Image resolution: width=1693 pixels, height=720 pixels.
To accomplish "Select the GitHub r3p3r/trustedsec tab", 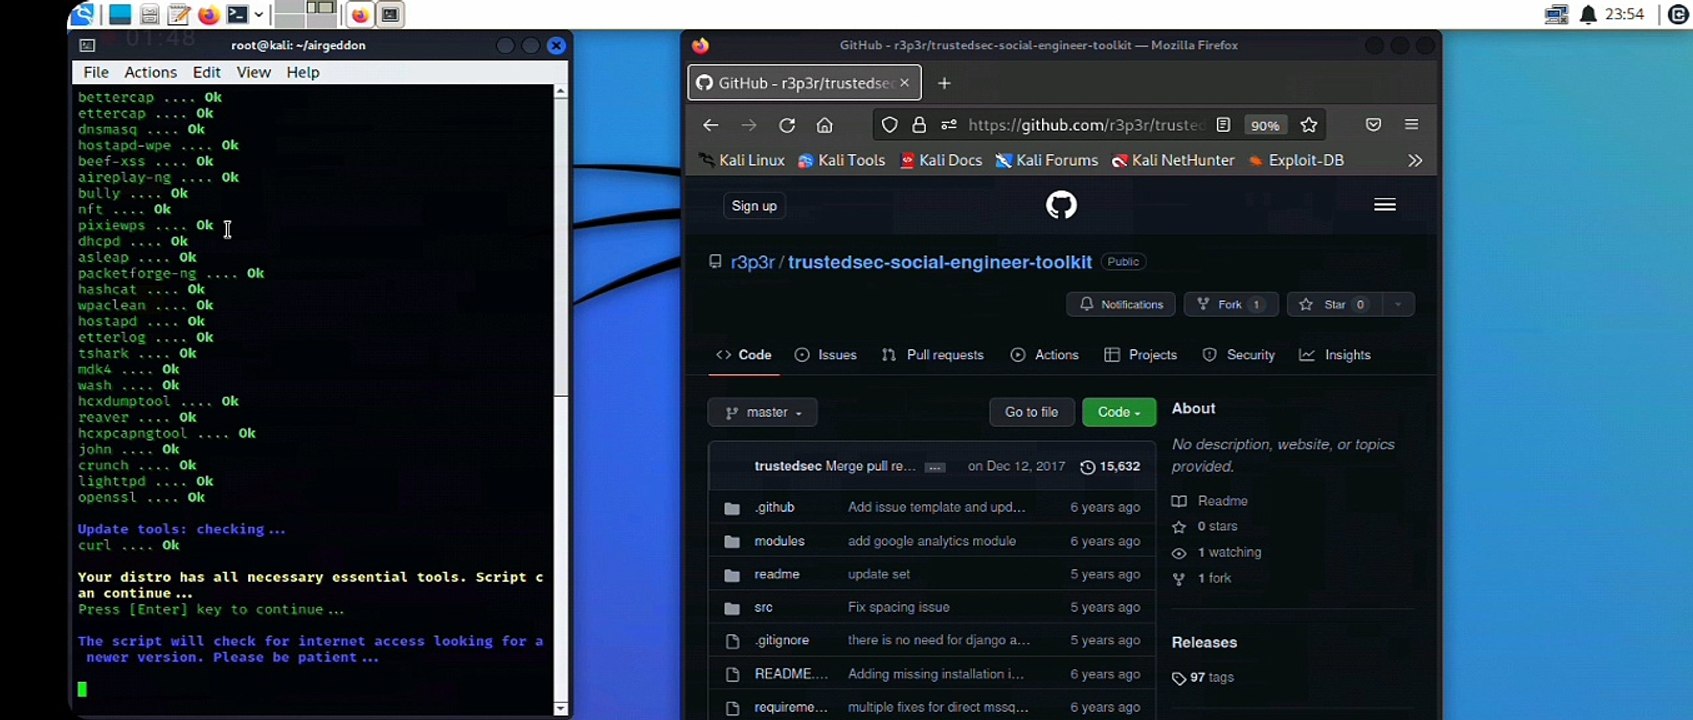I will pos(804,83).
